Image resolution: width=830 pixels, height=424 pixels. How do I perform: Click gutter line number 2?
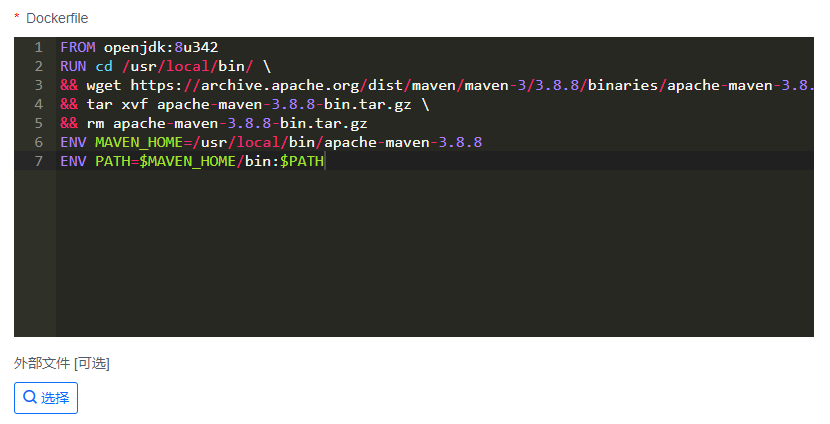[39, 66]
